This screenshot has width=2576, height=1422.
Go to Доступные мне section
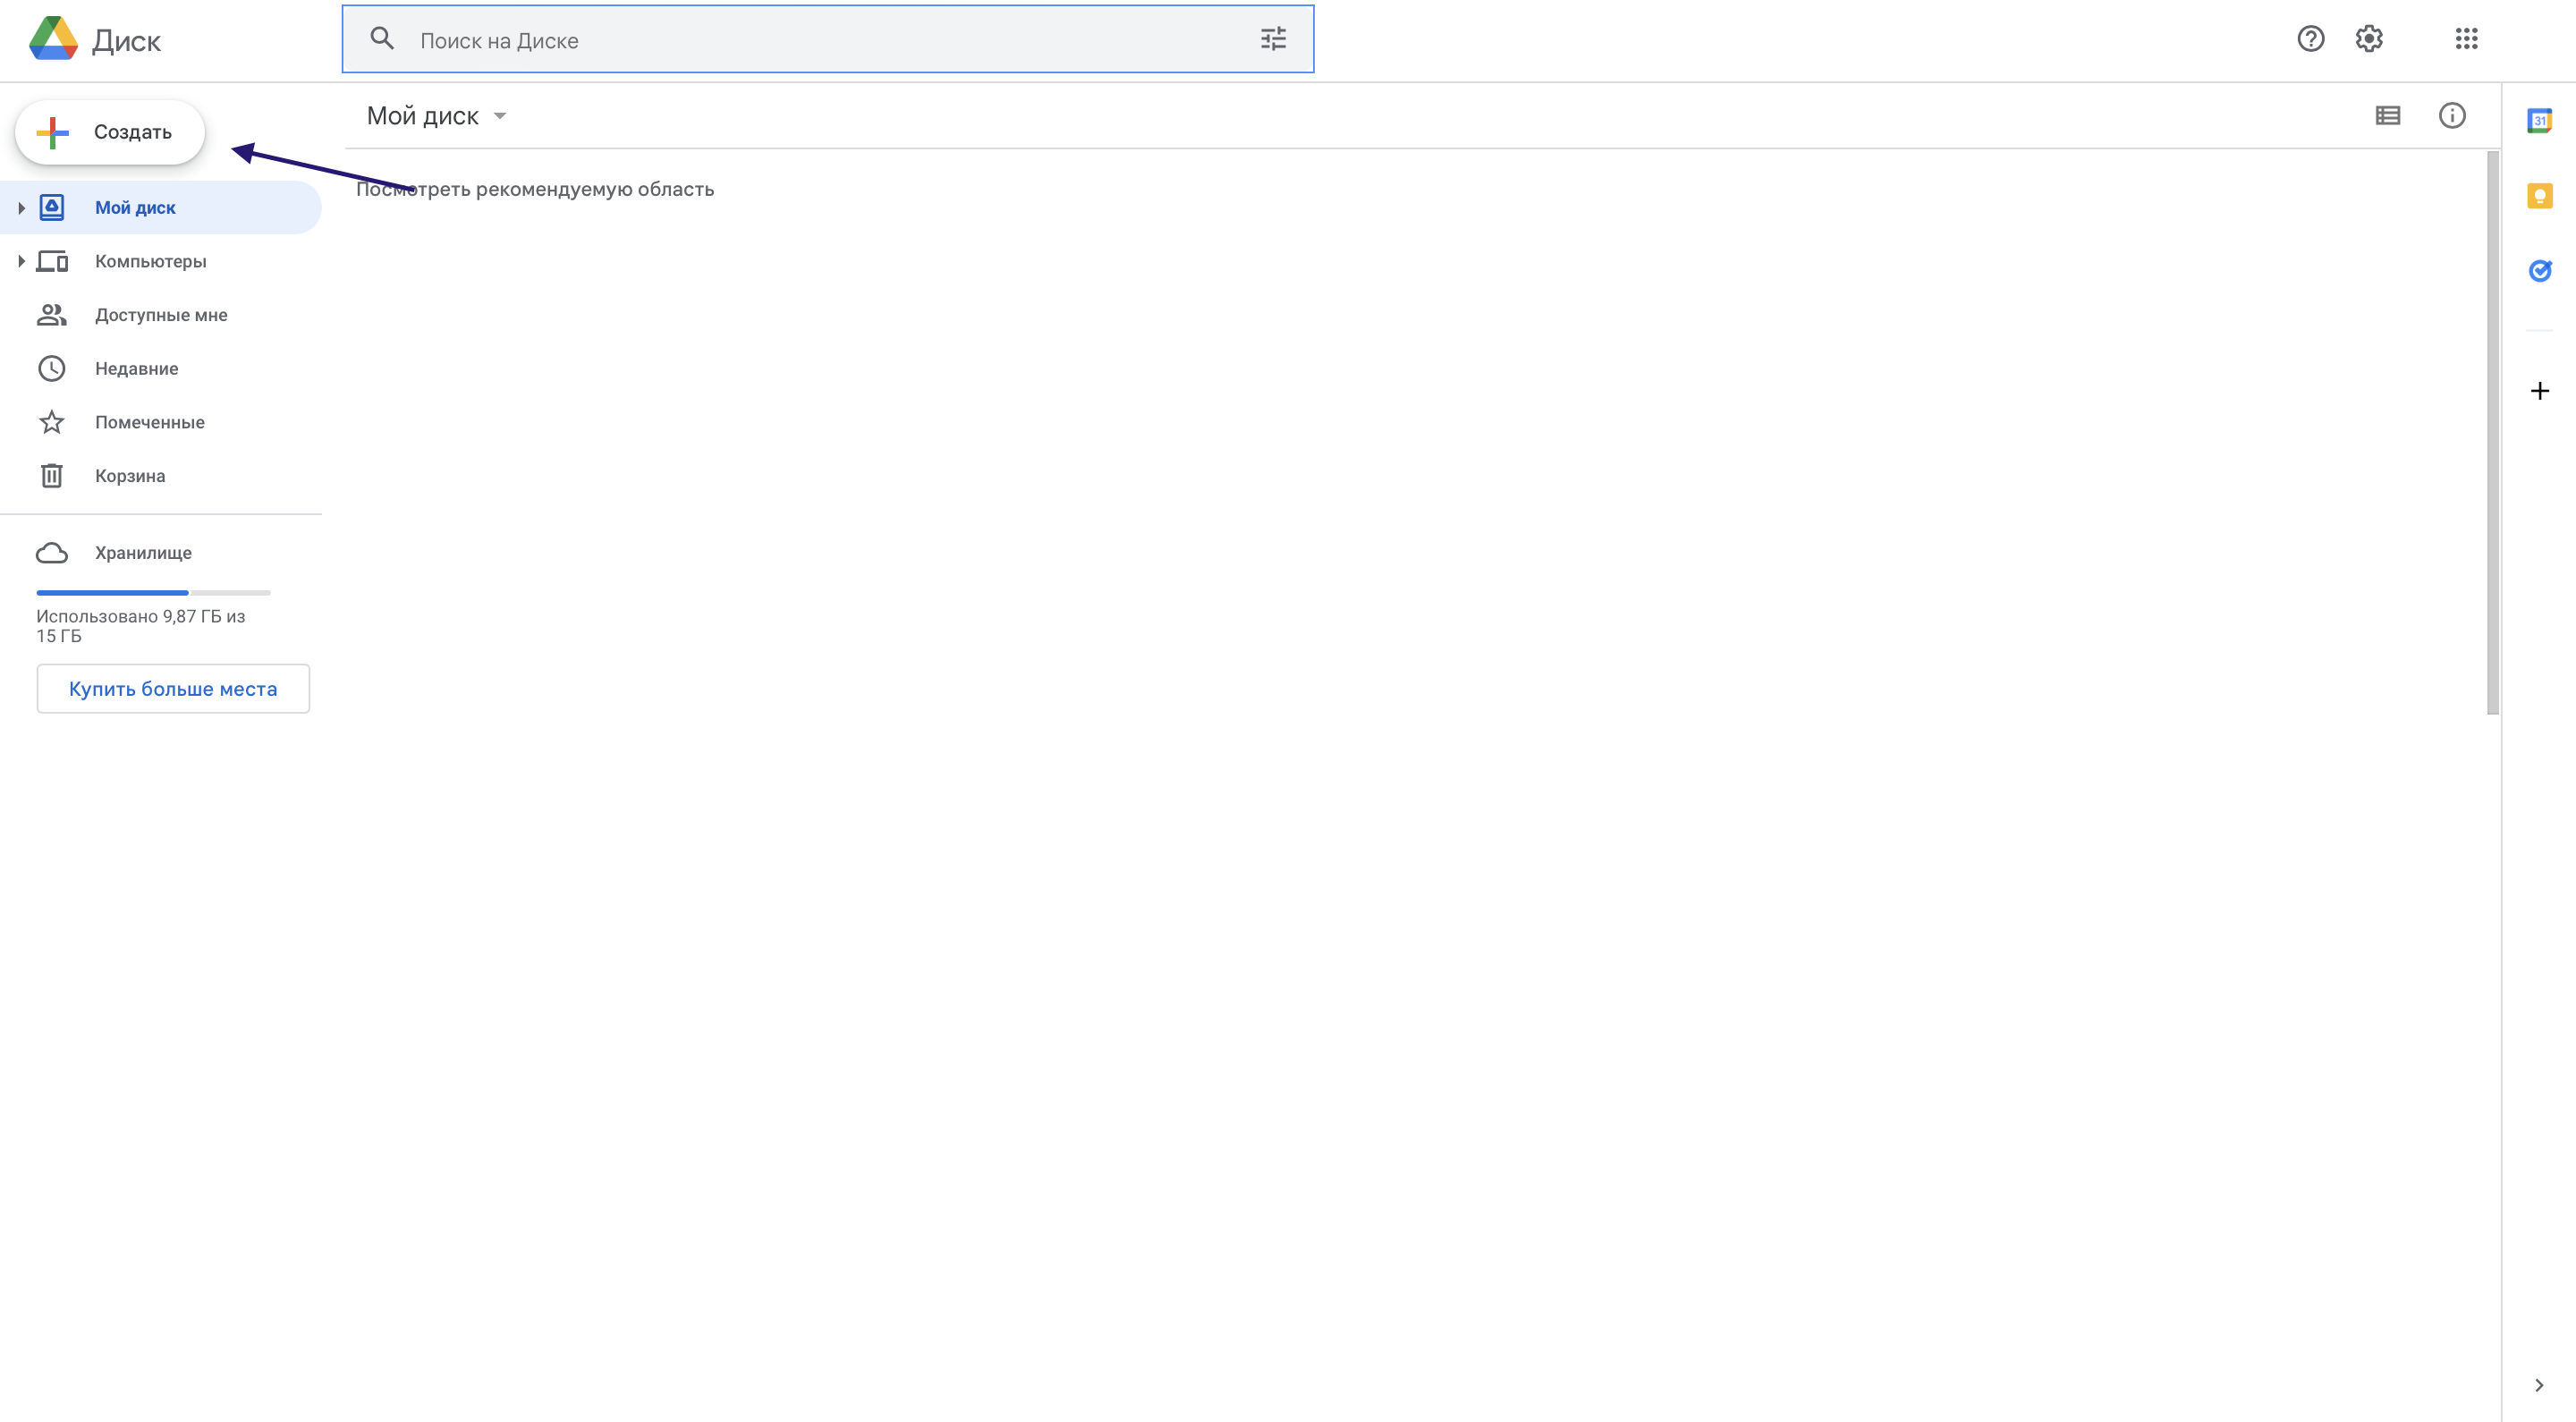[x=161, y=315]
